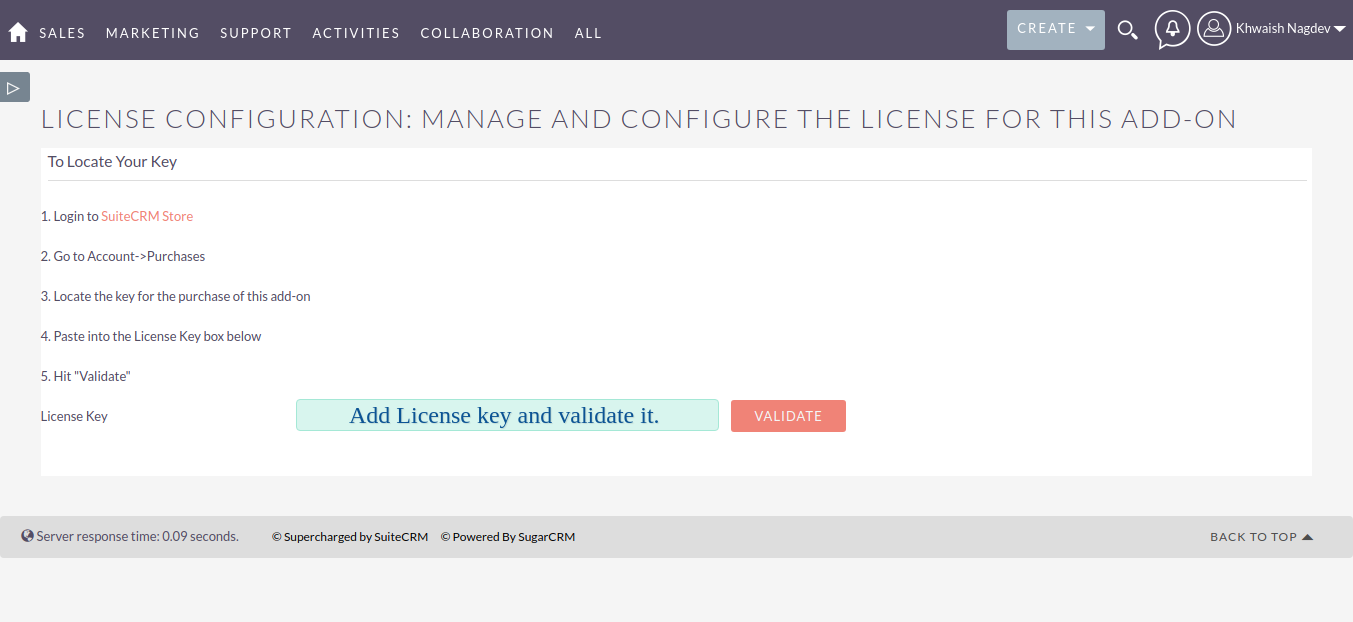
Task: Click the License Configuration page title
Action: (x=639, y=119)
